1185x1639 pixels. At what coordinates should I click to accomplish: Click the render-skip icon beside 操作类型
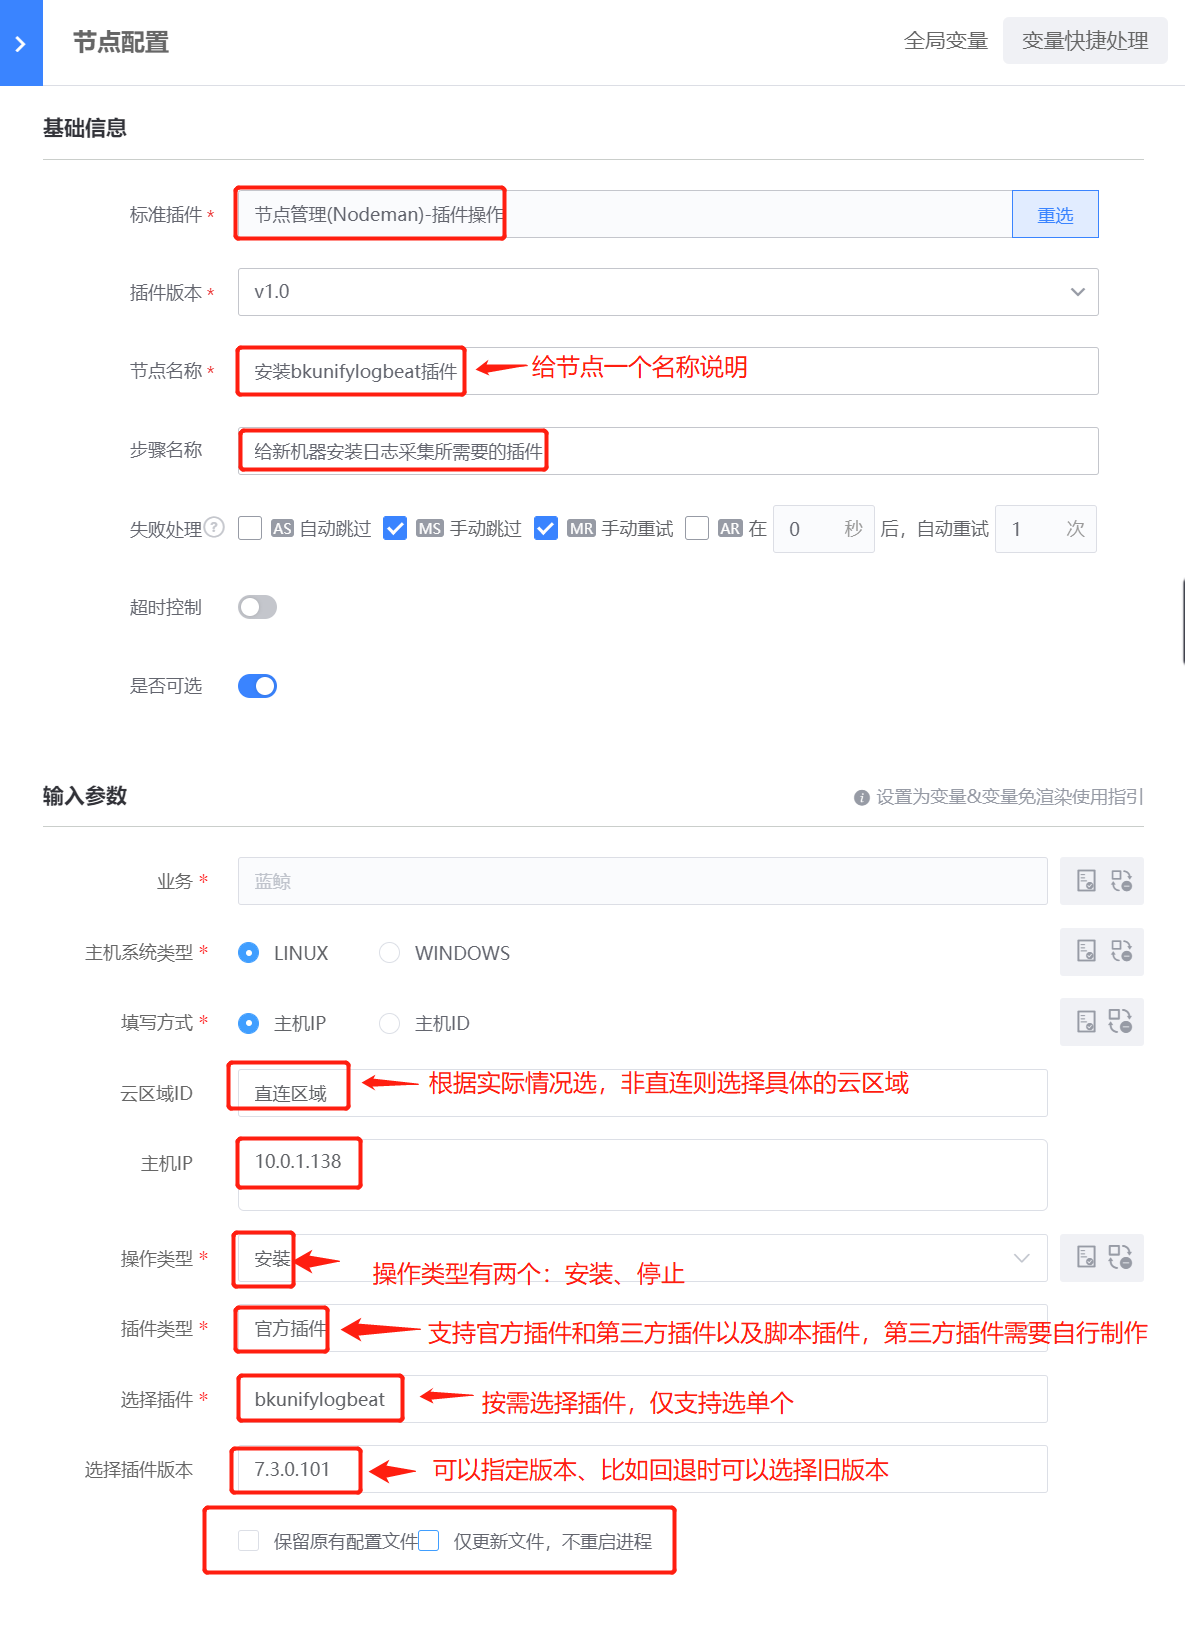pyautogui.click(x=1120, y=1257)
